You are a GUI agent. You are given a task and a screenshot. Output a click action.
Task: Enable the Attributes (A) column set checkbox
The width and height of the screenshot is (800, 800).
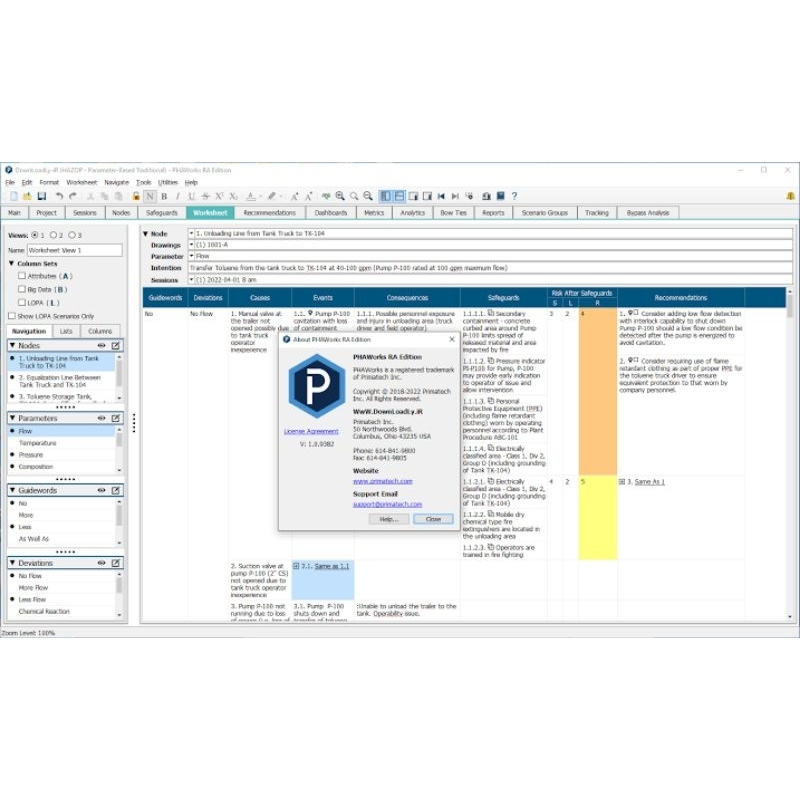point(22,276)
